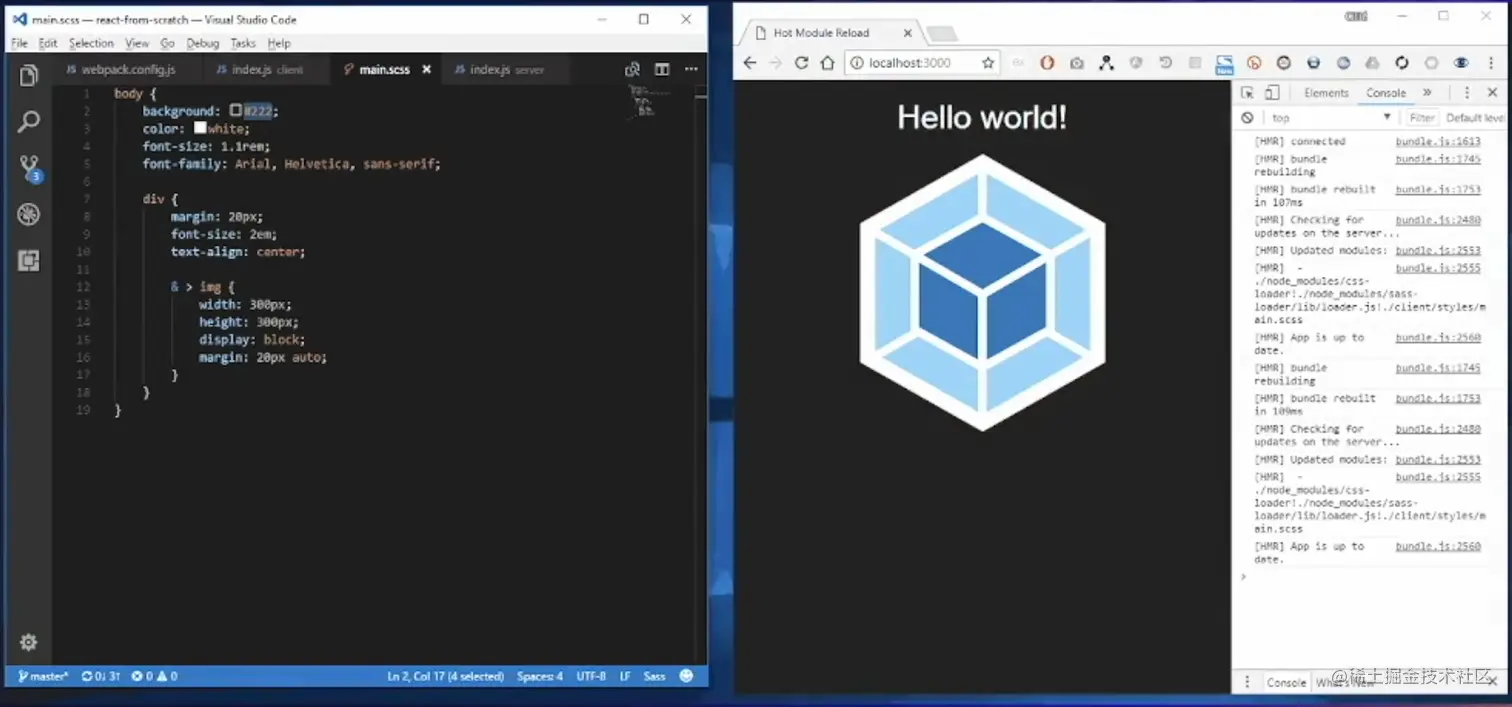Show errors and warnings count in status bar
The height and width of the screenshot is (707, 1512).
(154, 676)
